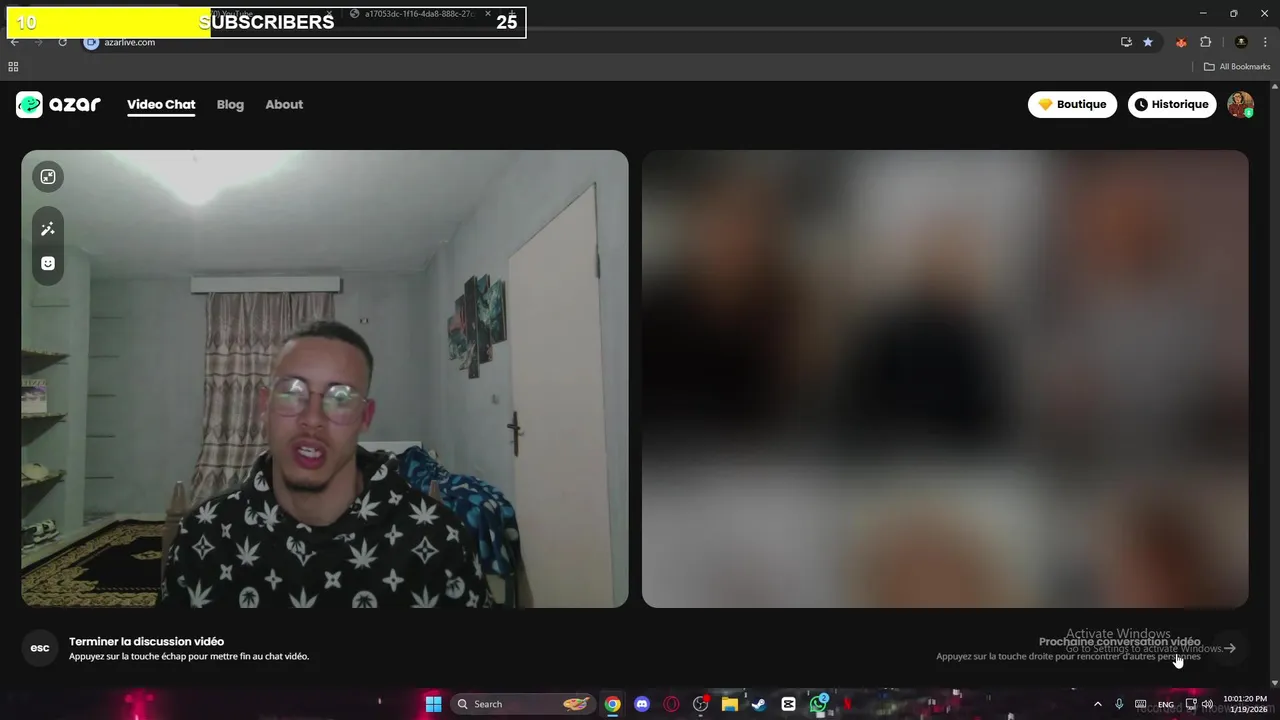Viewport: 1280px width, 720px height.
Task: Open the face filter smiley tool
Action: pyautogui.click(x=47, y=263)
